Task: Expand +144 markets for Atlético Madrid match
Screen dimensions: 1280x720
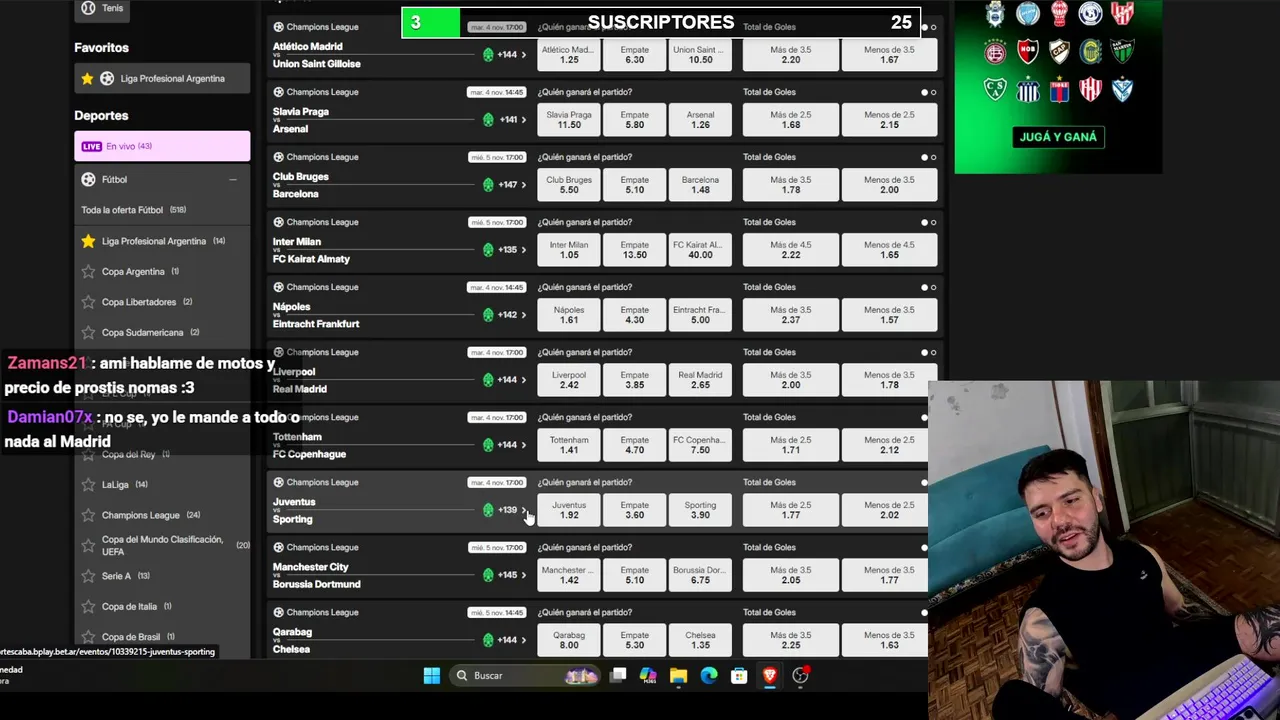Action: (512, 55)
